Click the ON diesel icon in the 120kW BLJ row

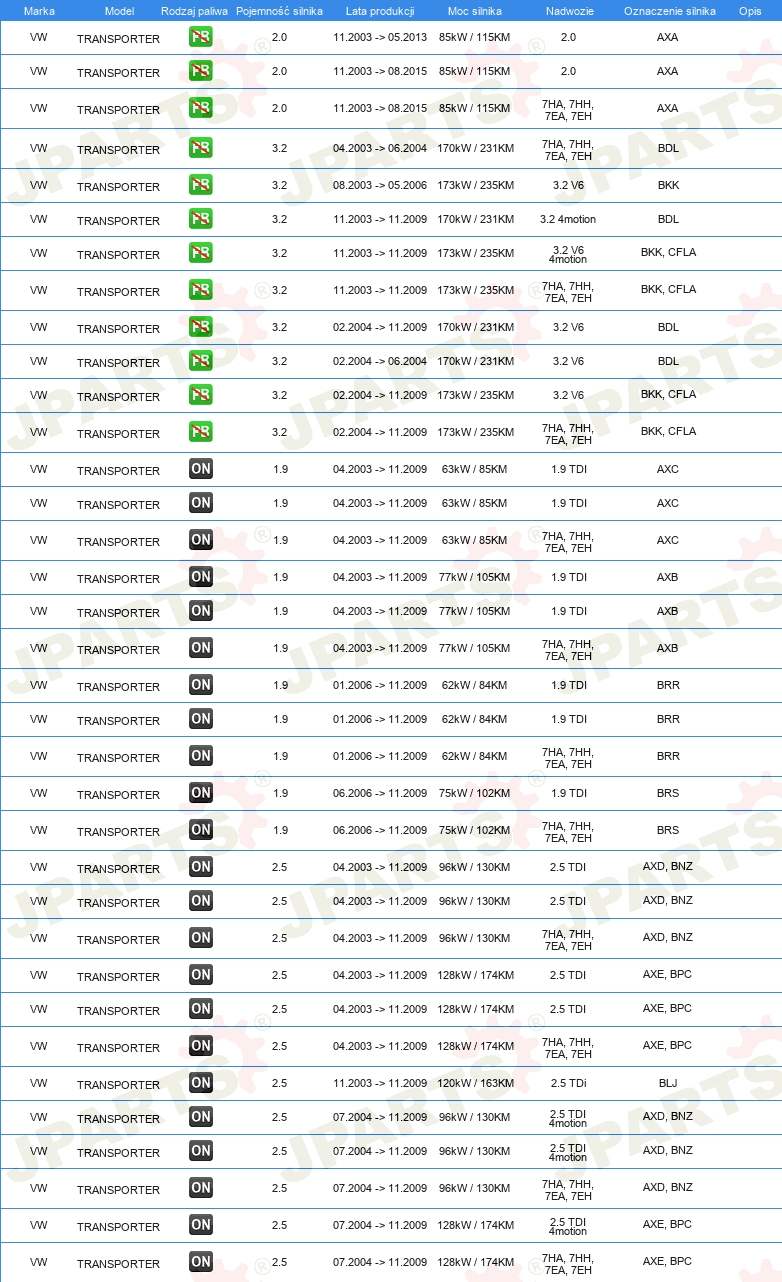(x=201, y=1083)
